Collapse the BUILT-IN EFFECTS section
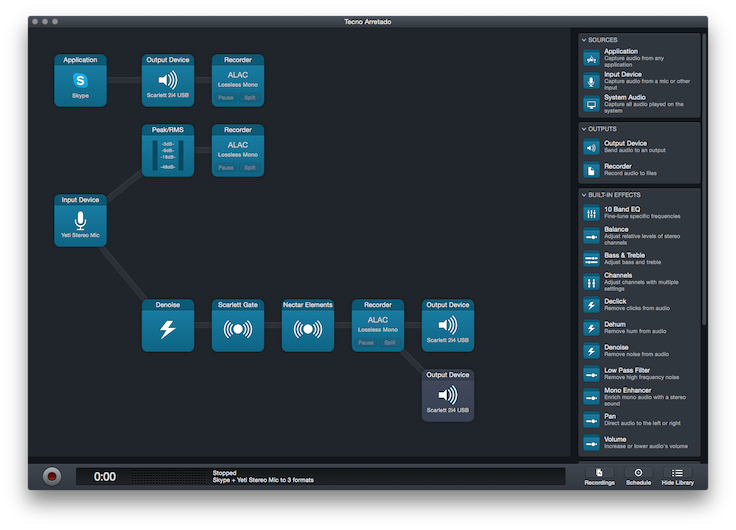Image resolution: width=736 pixels, height=530 pixels. (584, 195)
